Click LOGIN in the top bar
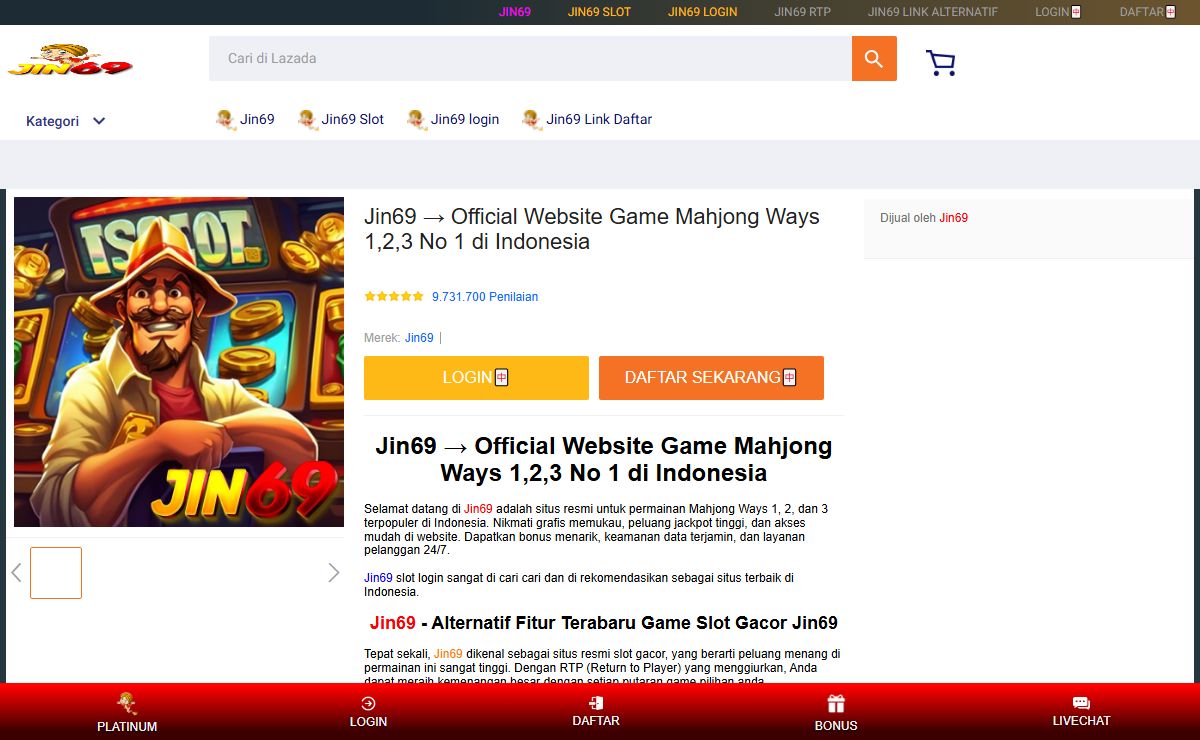The height and width of the screenshot is (740, 1200). click(1058, 12)
